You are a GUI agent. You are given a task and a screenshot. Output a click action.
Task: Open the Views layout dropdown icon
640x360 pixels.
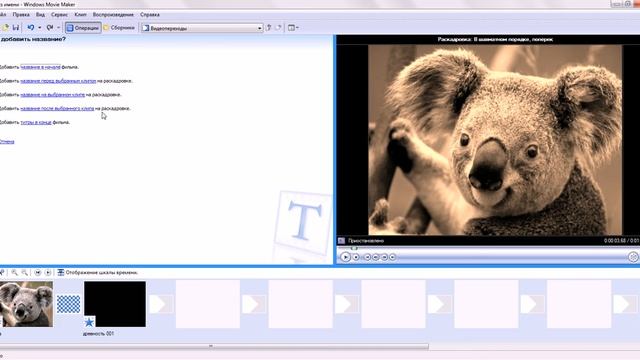coord(293,28)
